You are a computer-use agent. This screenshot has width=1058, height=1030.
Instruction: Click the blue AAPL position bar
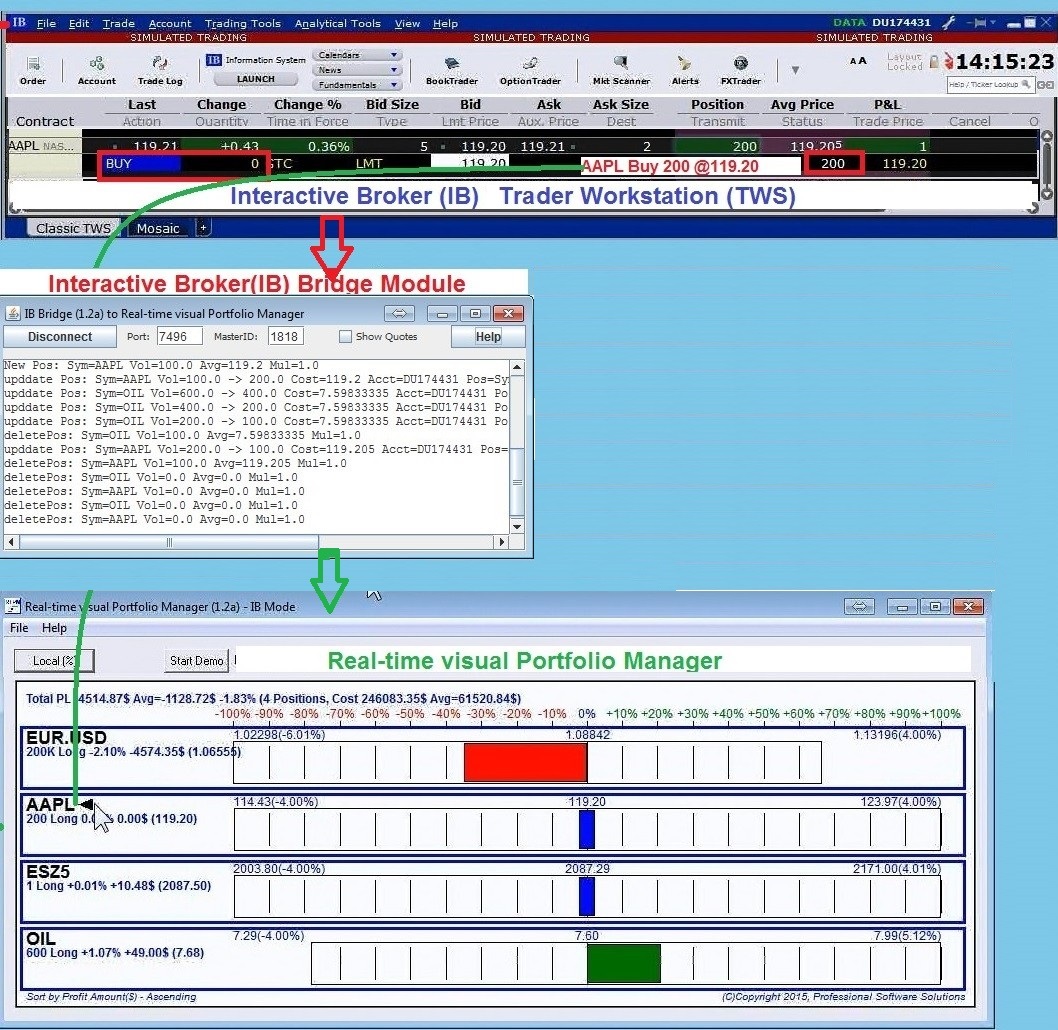coord(587,830)
